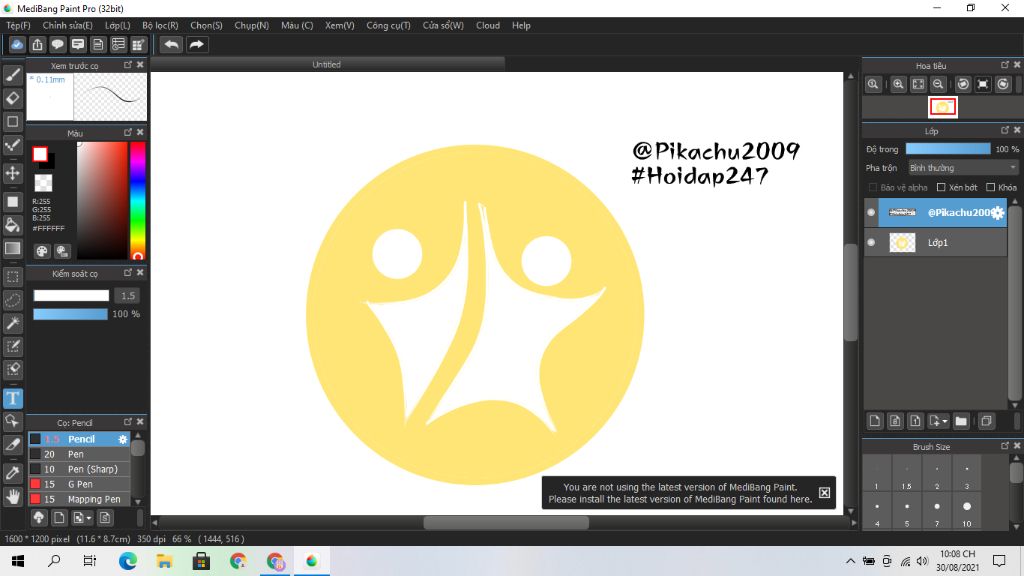Select the Mapping Pen brush

click(x=80, y=500)
